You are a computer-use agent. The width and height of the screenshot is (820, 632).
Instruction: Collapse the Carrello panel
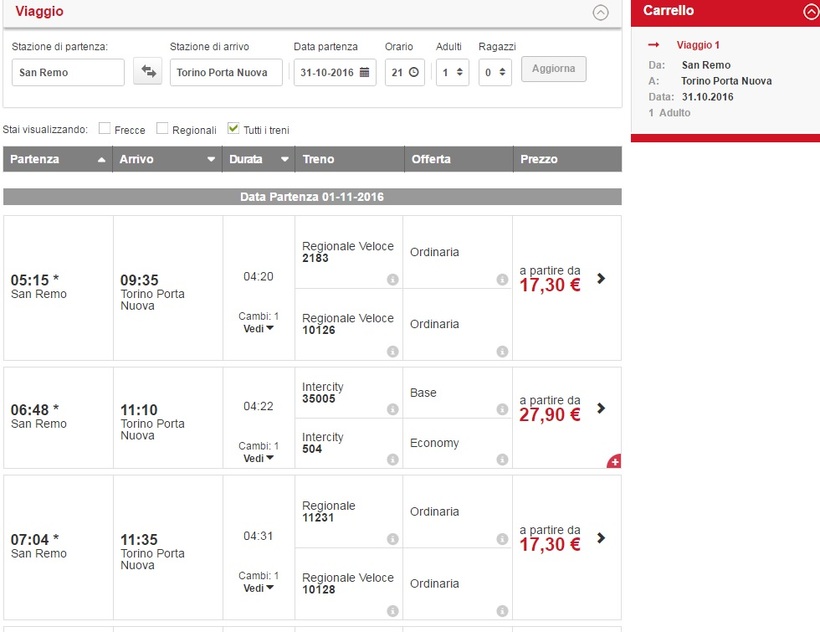pyautogui.click(x=811, y=12)
